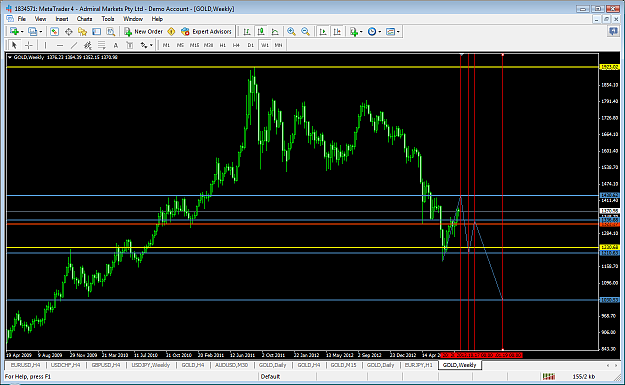Viewport: 625px width, 385px height.
Task: Open the Indicators list icon
Action: click(353, 31)
